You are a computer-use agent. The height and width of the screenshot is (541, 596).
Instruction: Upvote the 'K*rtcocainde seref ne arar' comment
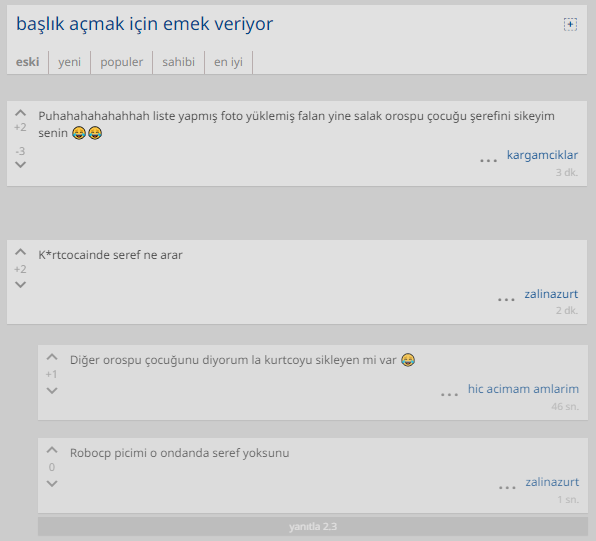click(20, 252)
